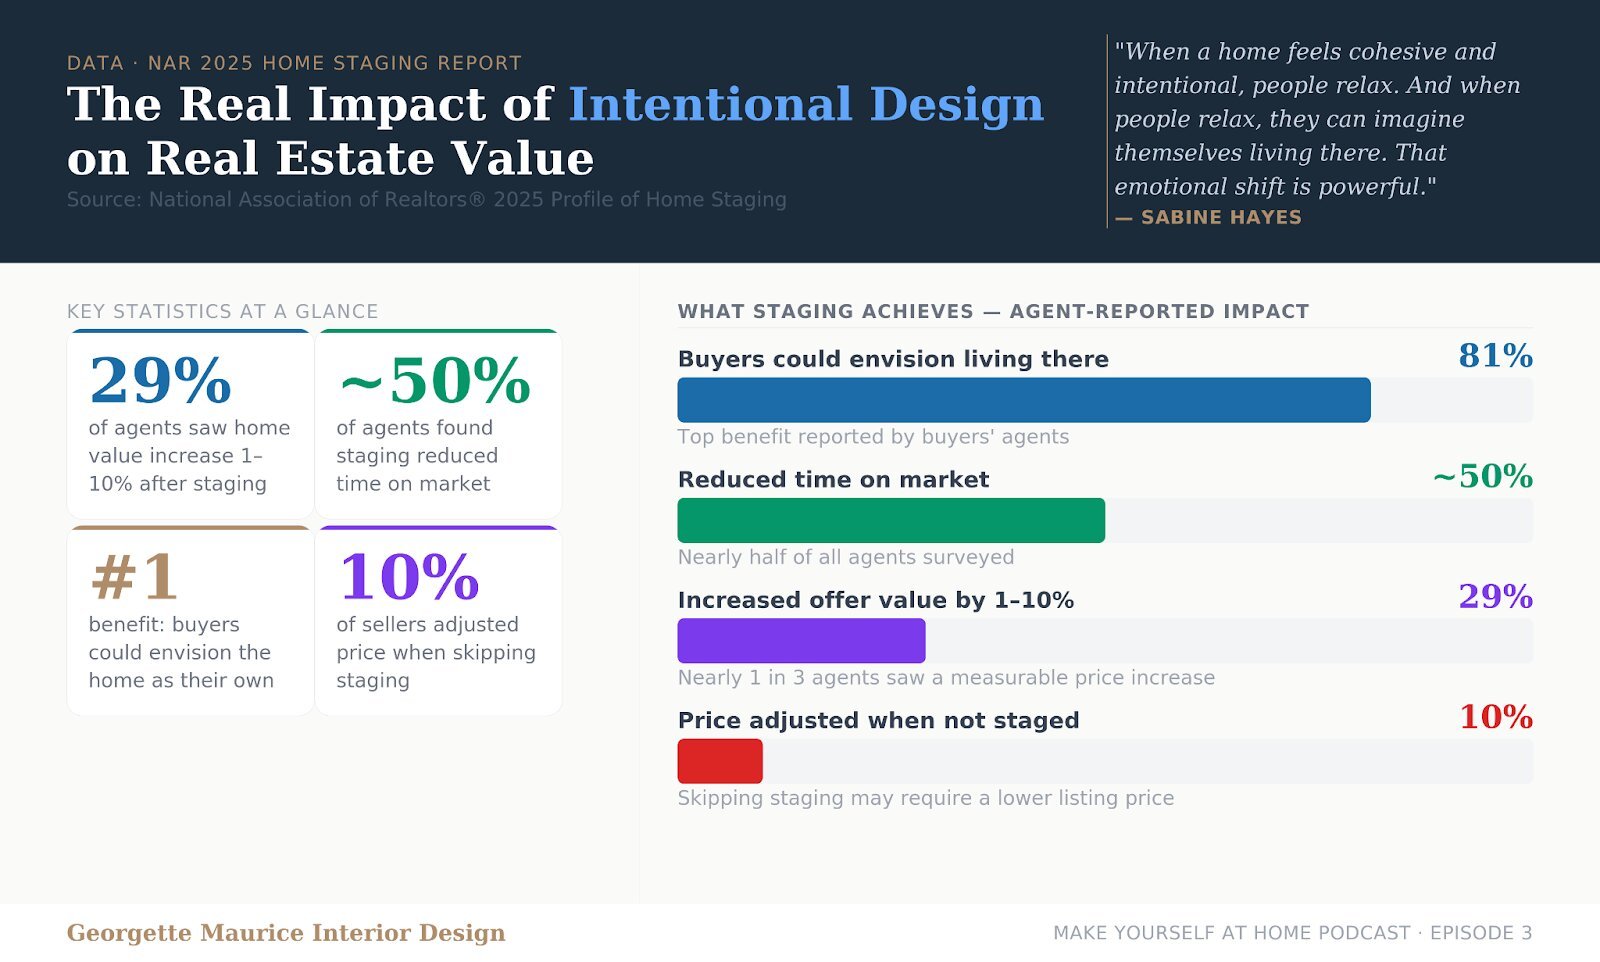Click the 29% home value statistic card
The height and width of the screenshot is (962, 1600).
(x=190, y=424)
